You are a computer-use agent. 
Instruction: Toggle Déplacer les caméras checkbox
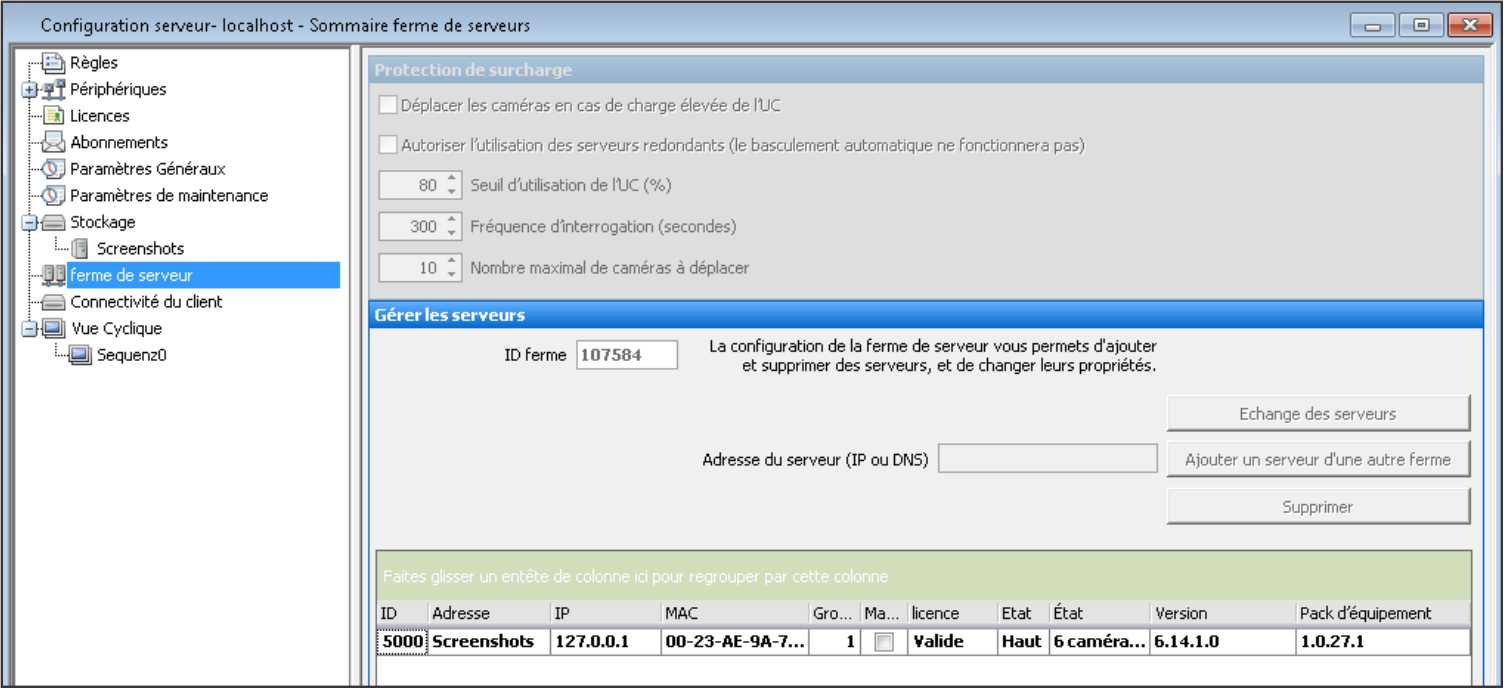click(x=388, y=104)
